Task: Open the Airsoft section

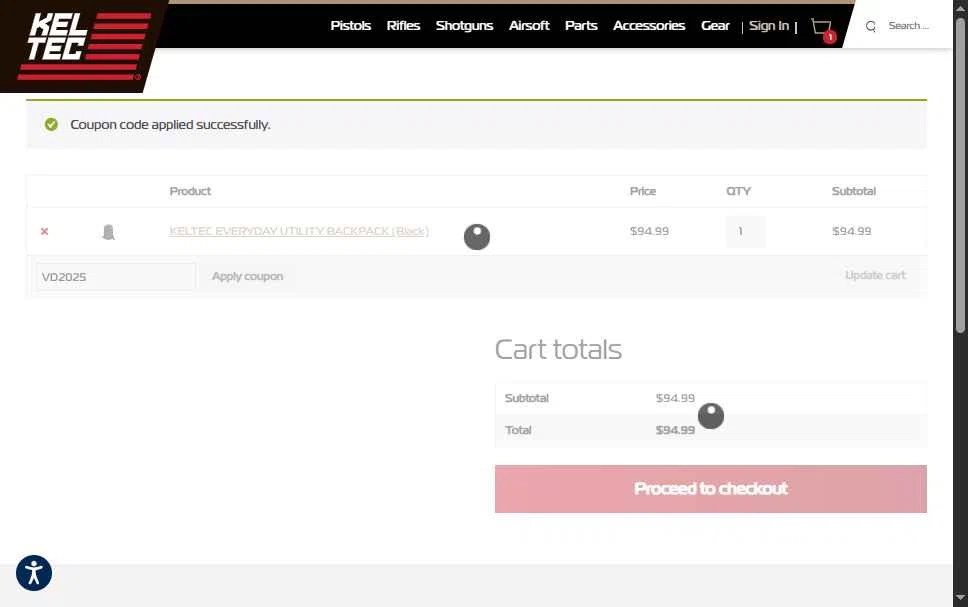Action: pos(529,25)
